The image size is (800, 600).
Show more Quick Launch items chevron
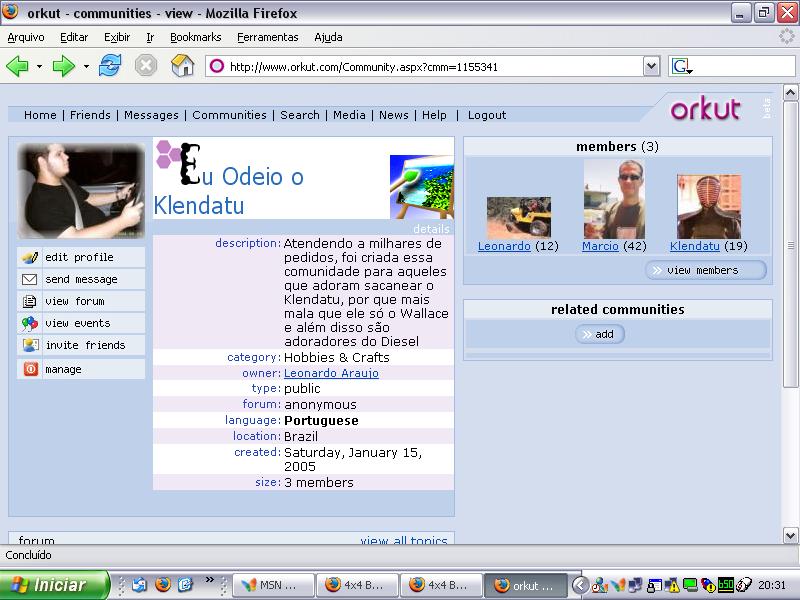point(210,580)
